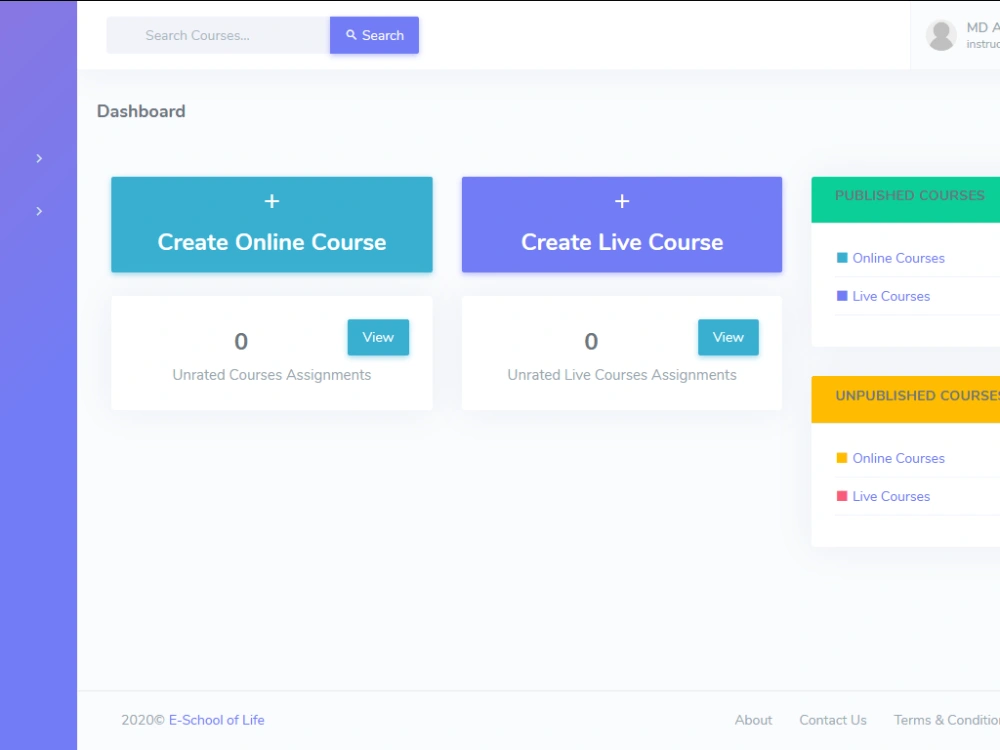Open Unpublished Live Courses link

pyautogui.click(x=891, y=496)
